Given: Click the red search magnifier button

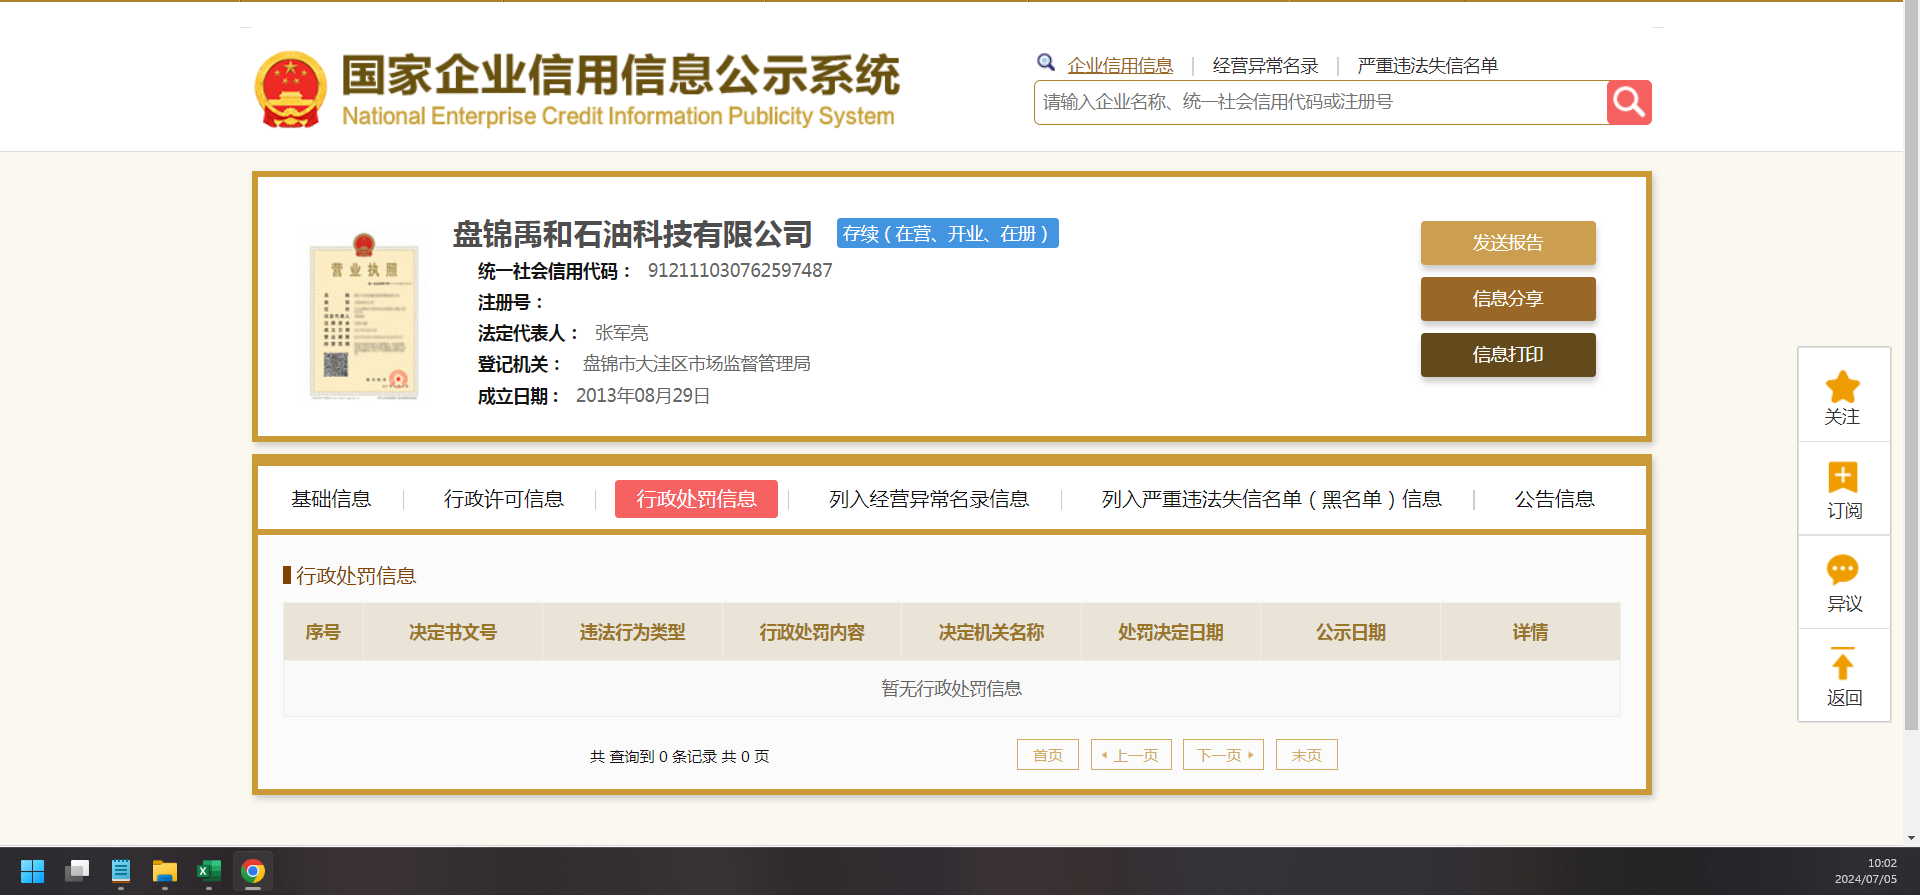Looking at the screenshot, I should (1629, 102).
